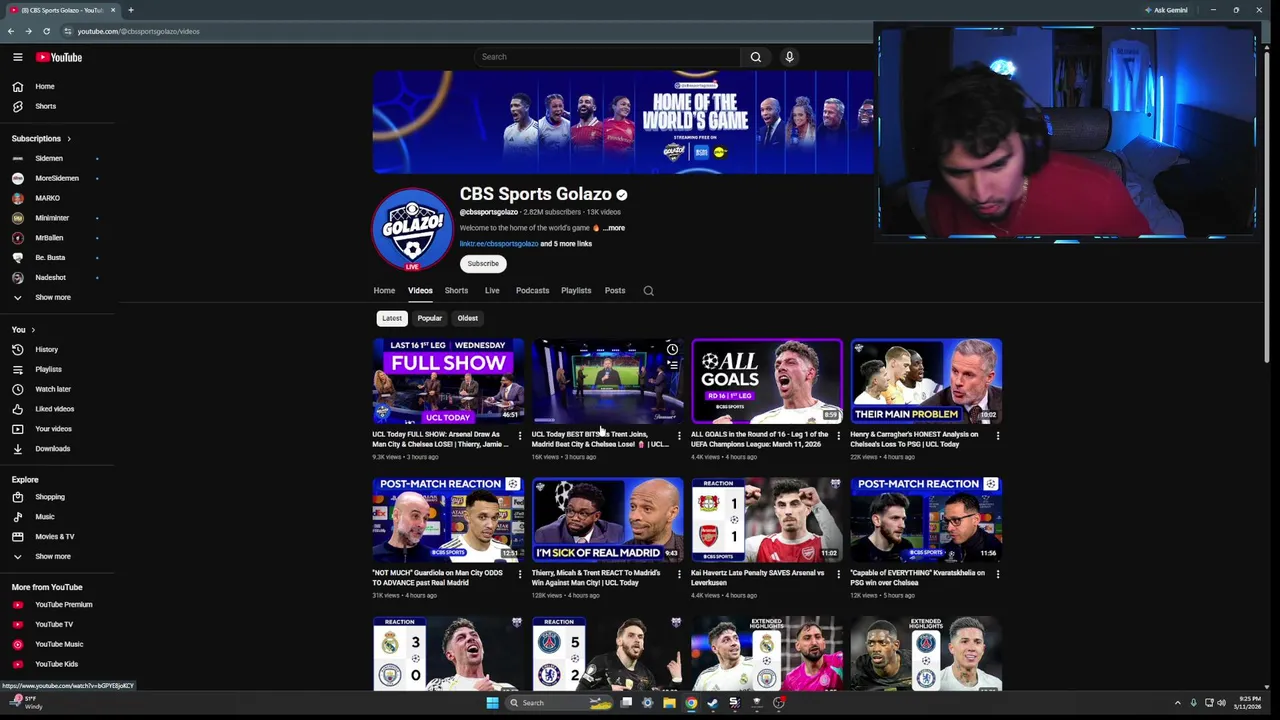Search within channel using magnifier icon
The image size is (1280, 720).
coord(648,291)
